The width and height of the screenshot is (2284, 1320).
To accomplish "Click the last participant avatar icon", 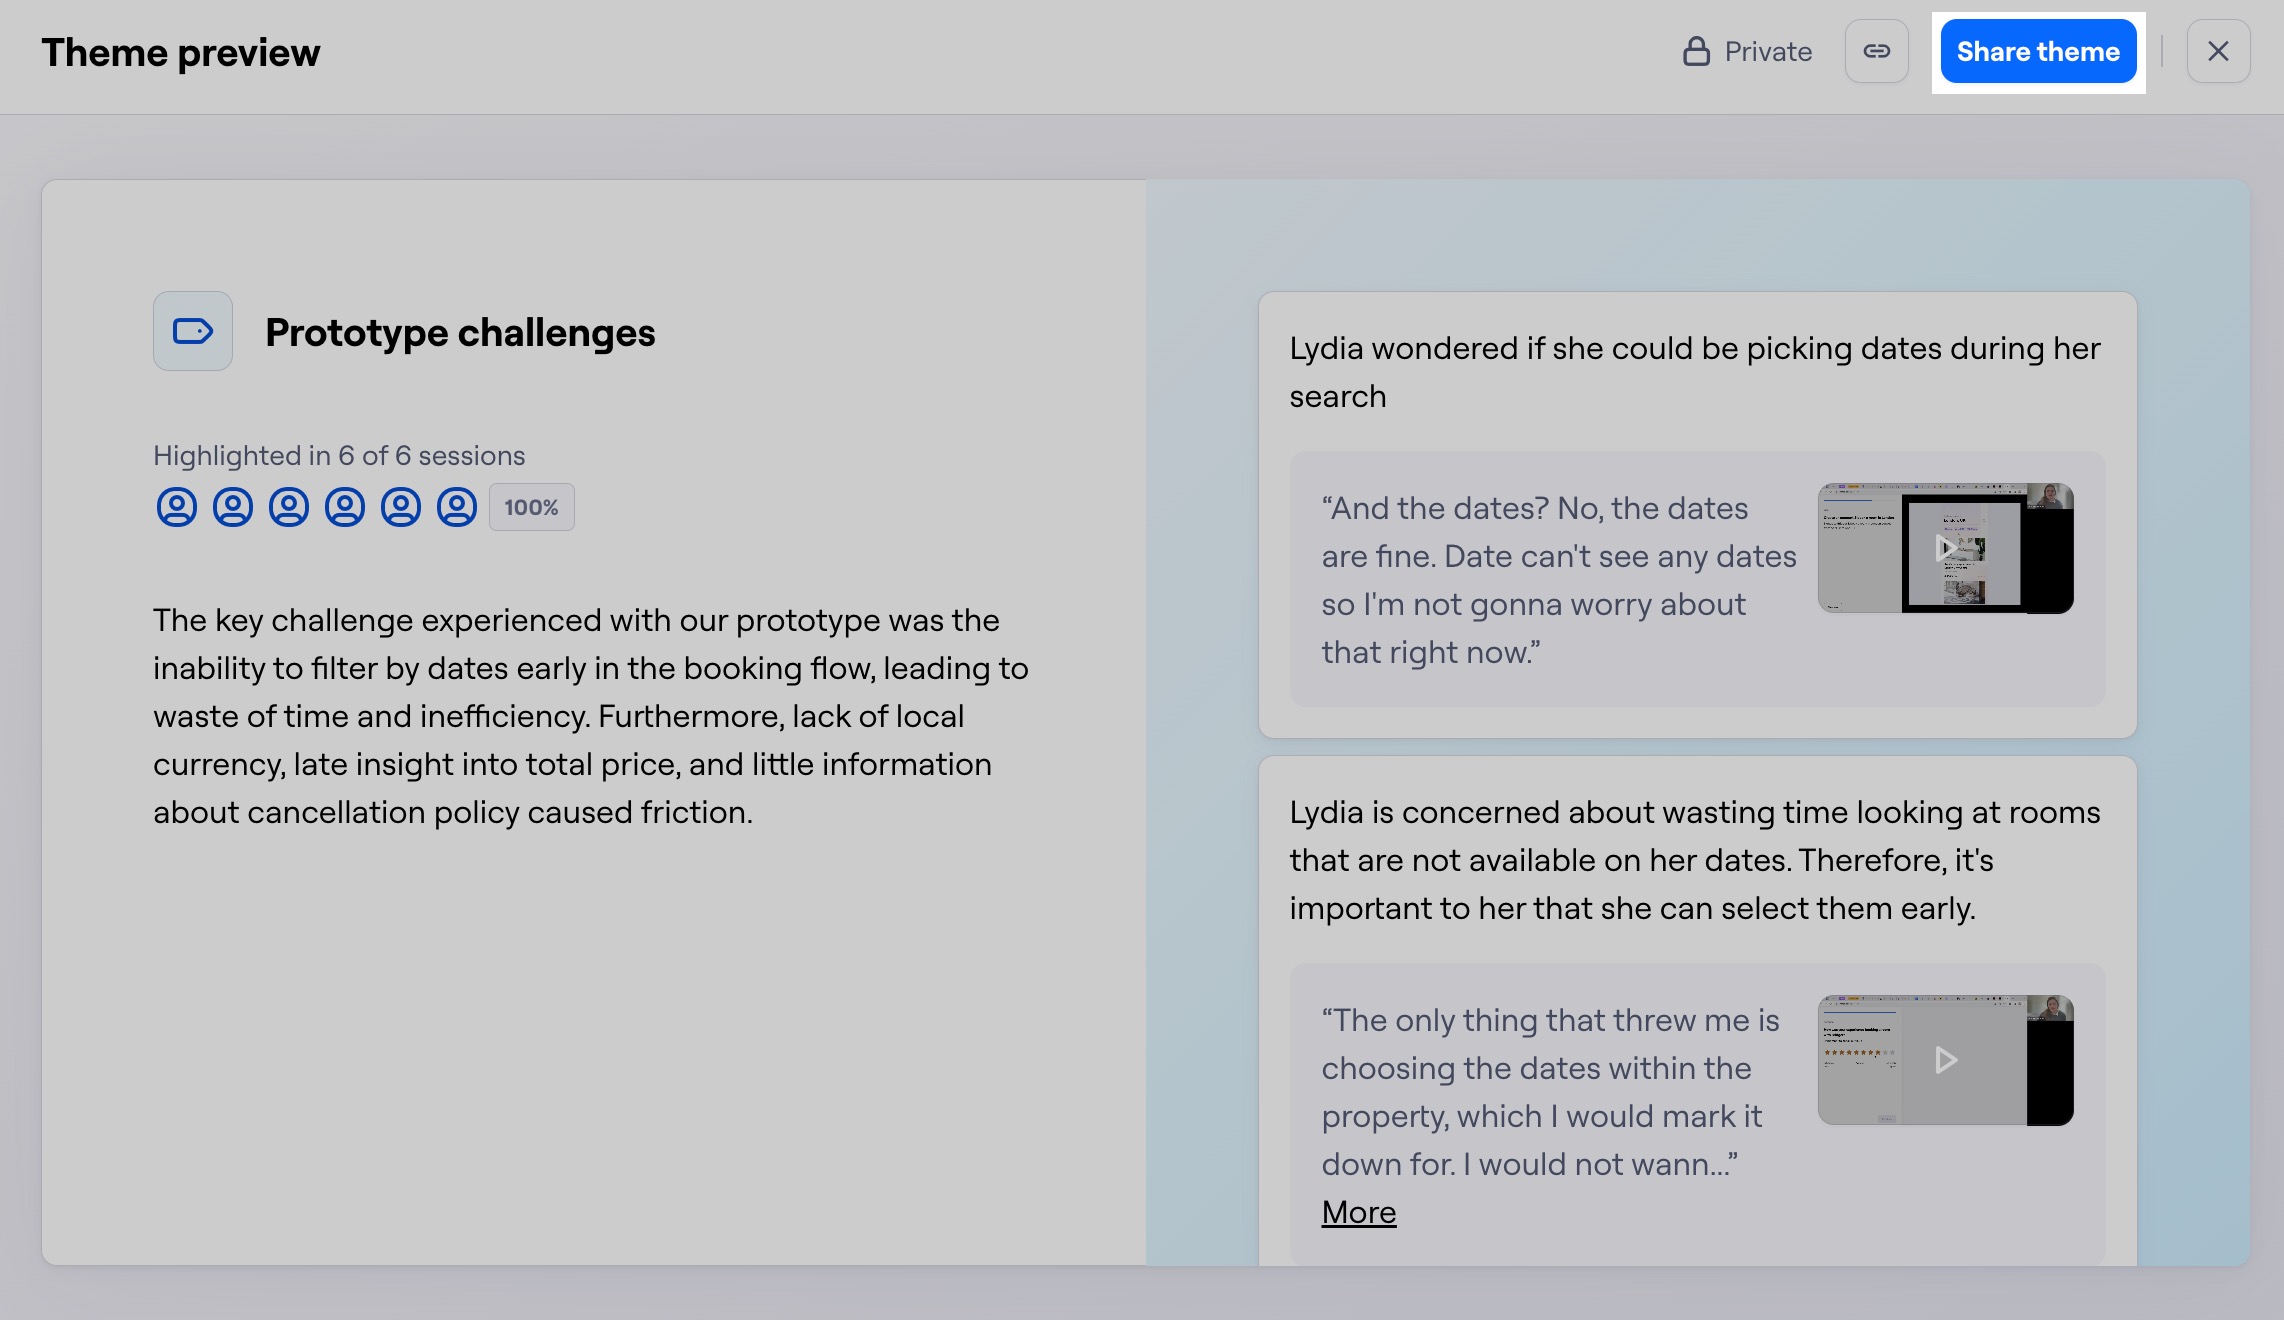I will tap(457, 507).
